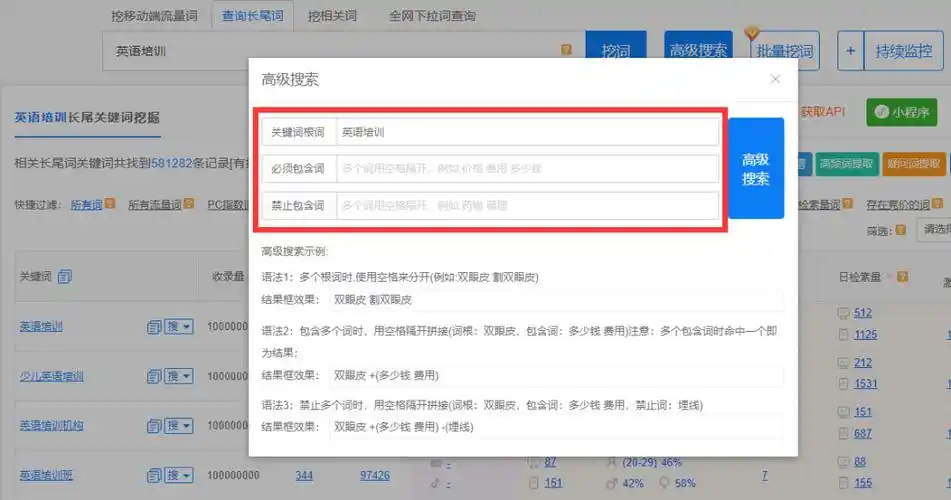Filter by the 所有词 quick link
This screenshot has width=951, height=500.
87,205
